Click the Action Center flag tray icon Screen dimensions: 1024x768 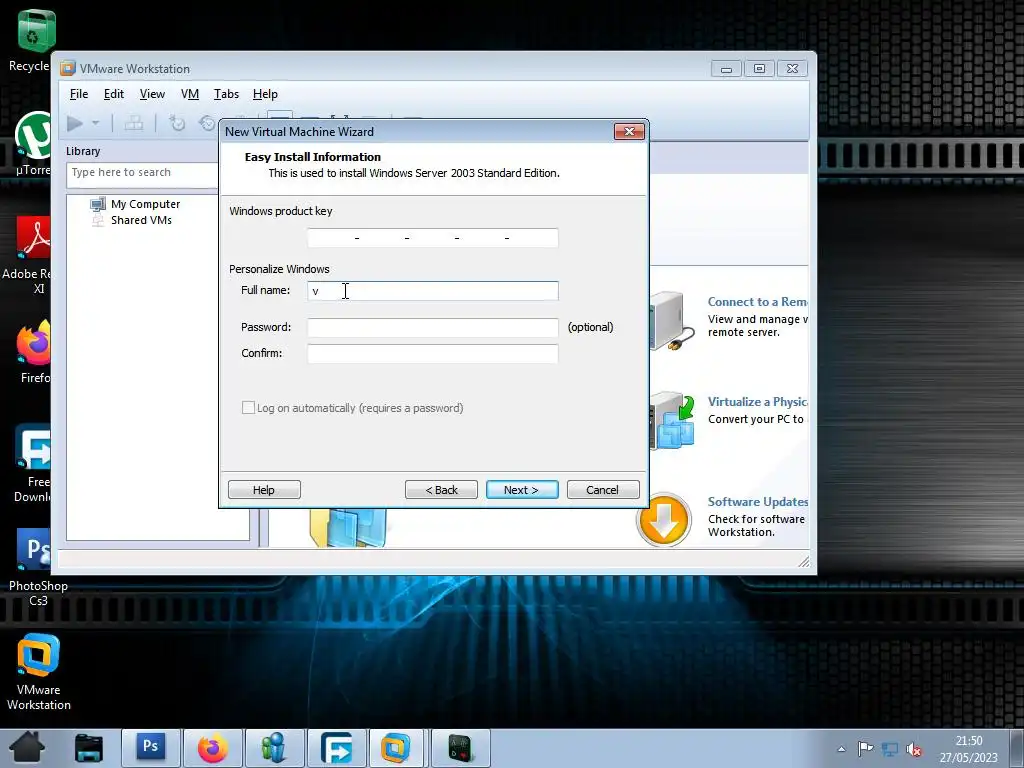[865, 749]
